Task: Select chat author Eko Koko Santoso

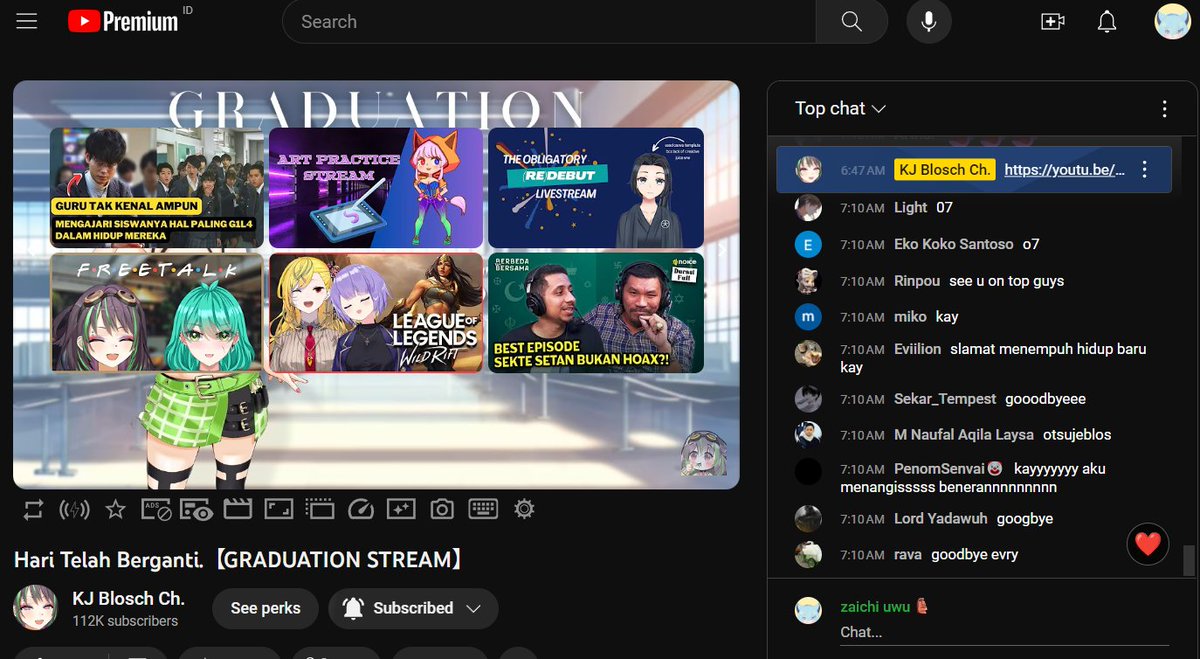Action: tap(954, 244)
